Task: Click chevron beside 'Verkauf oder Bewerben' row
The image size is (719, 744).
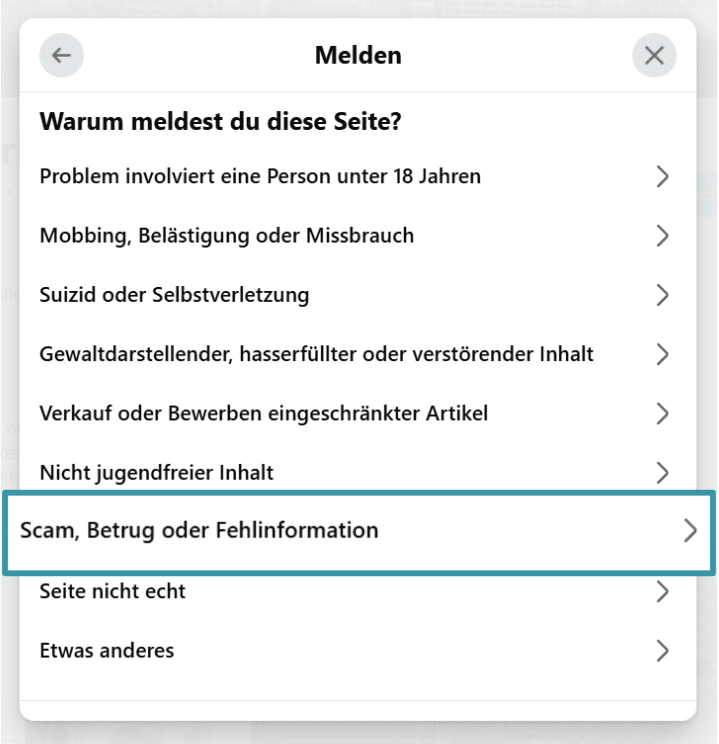Action: [x=661, y=412]
